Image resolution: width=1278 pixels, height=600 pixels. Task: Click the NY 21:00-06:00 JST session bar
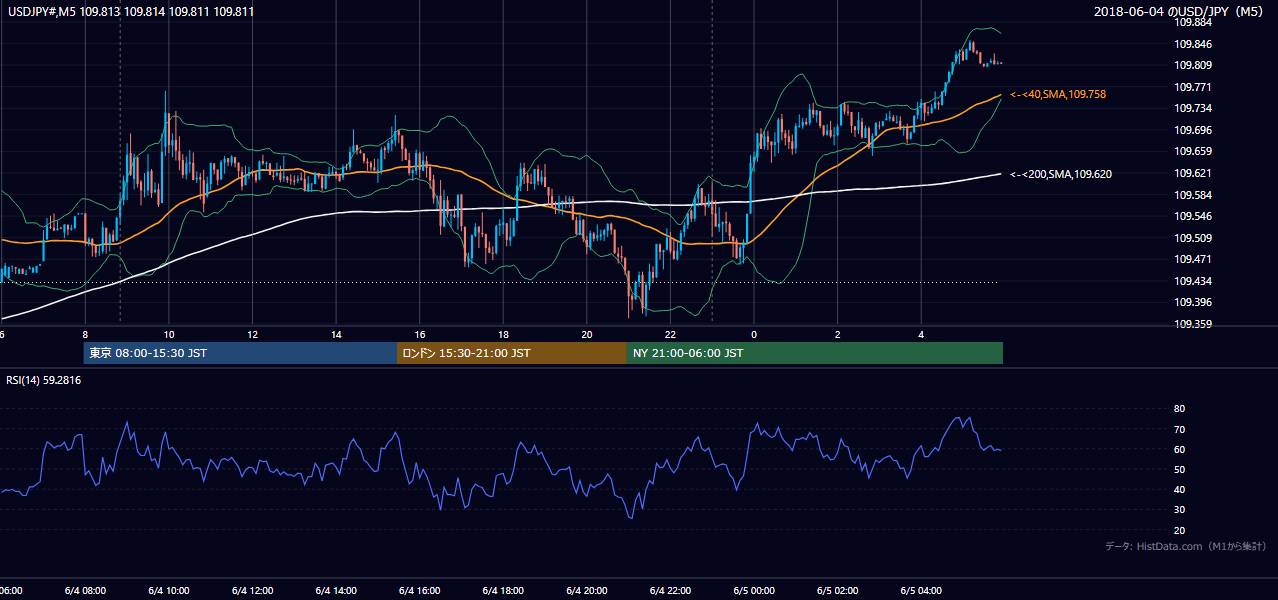tap(815, 353)
